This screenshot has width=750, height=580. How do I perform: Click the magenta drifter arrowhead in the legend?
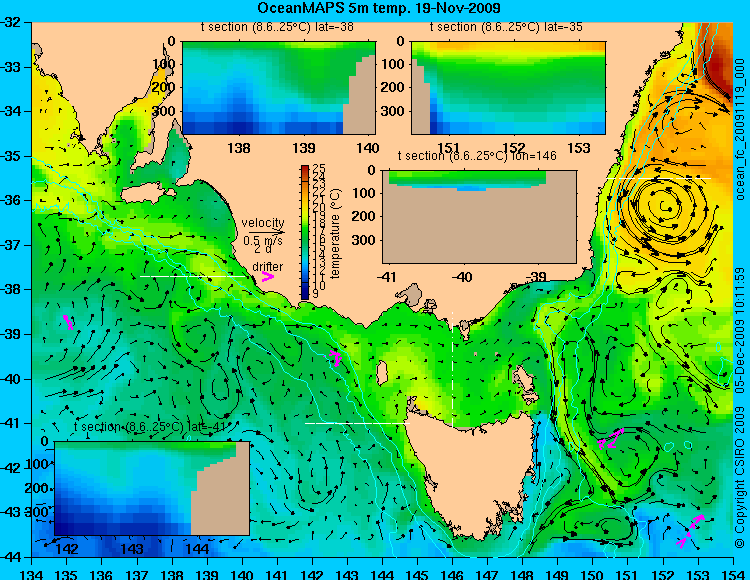(x=267, y=276)
